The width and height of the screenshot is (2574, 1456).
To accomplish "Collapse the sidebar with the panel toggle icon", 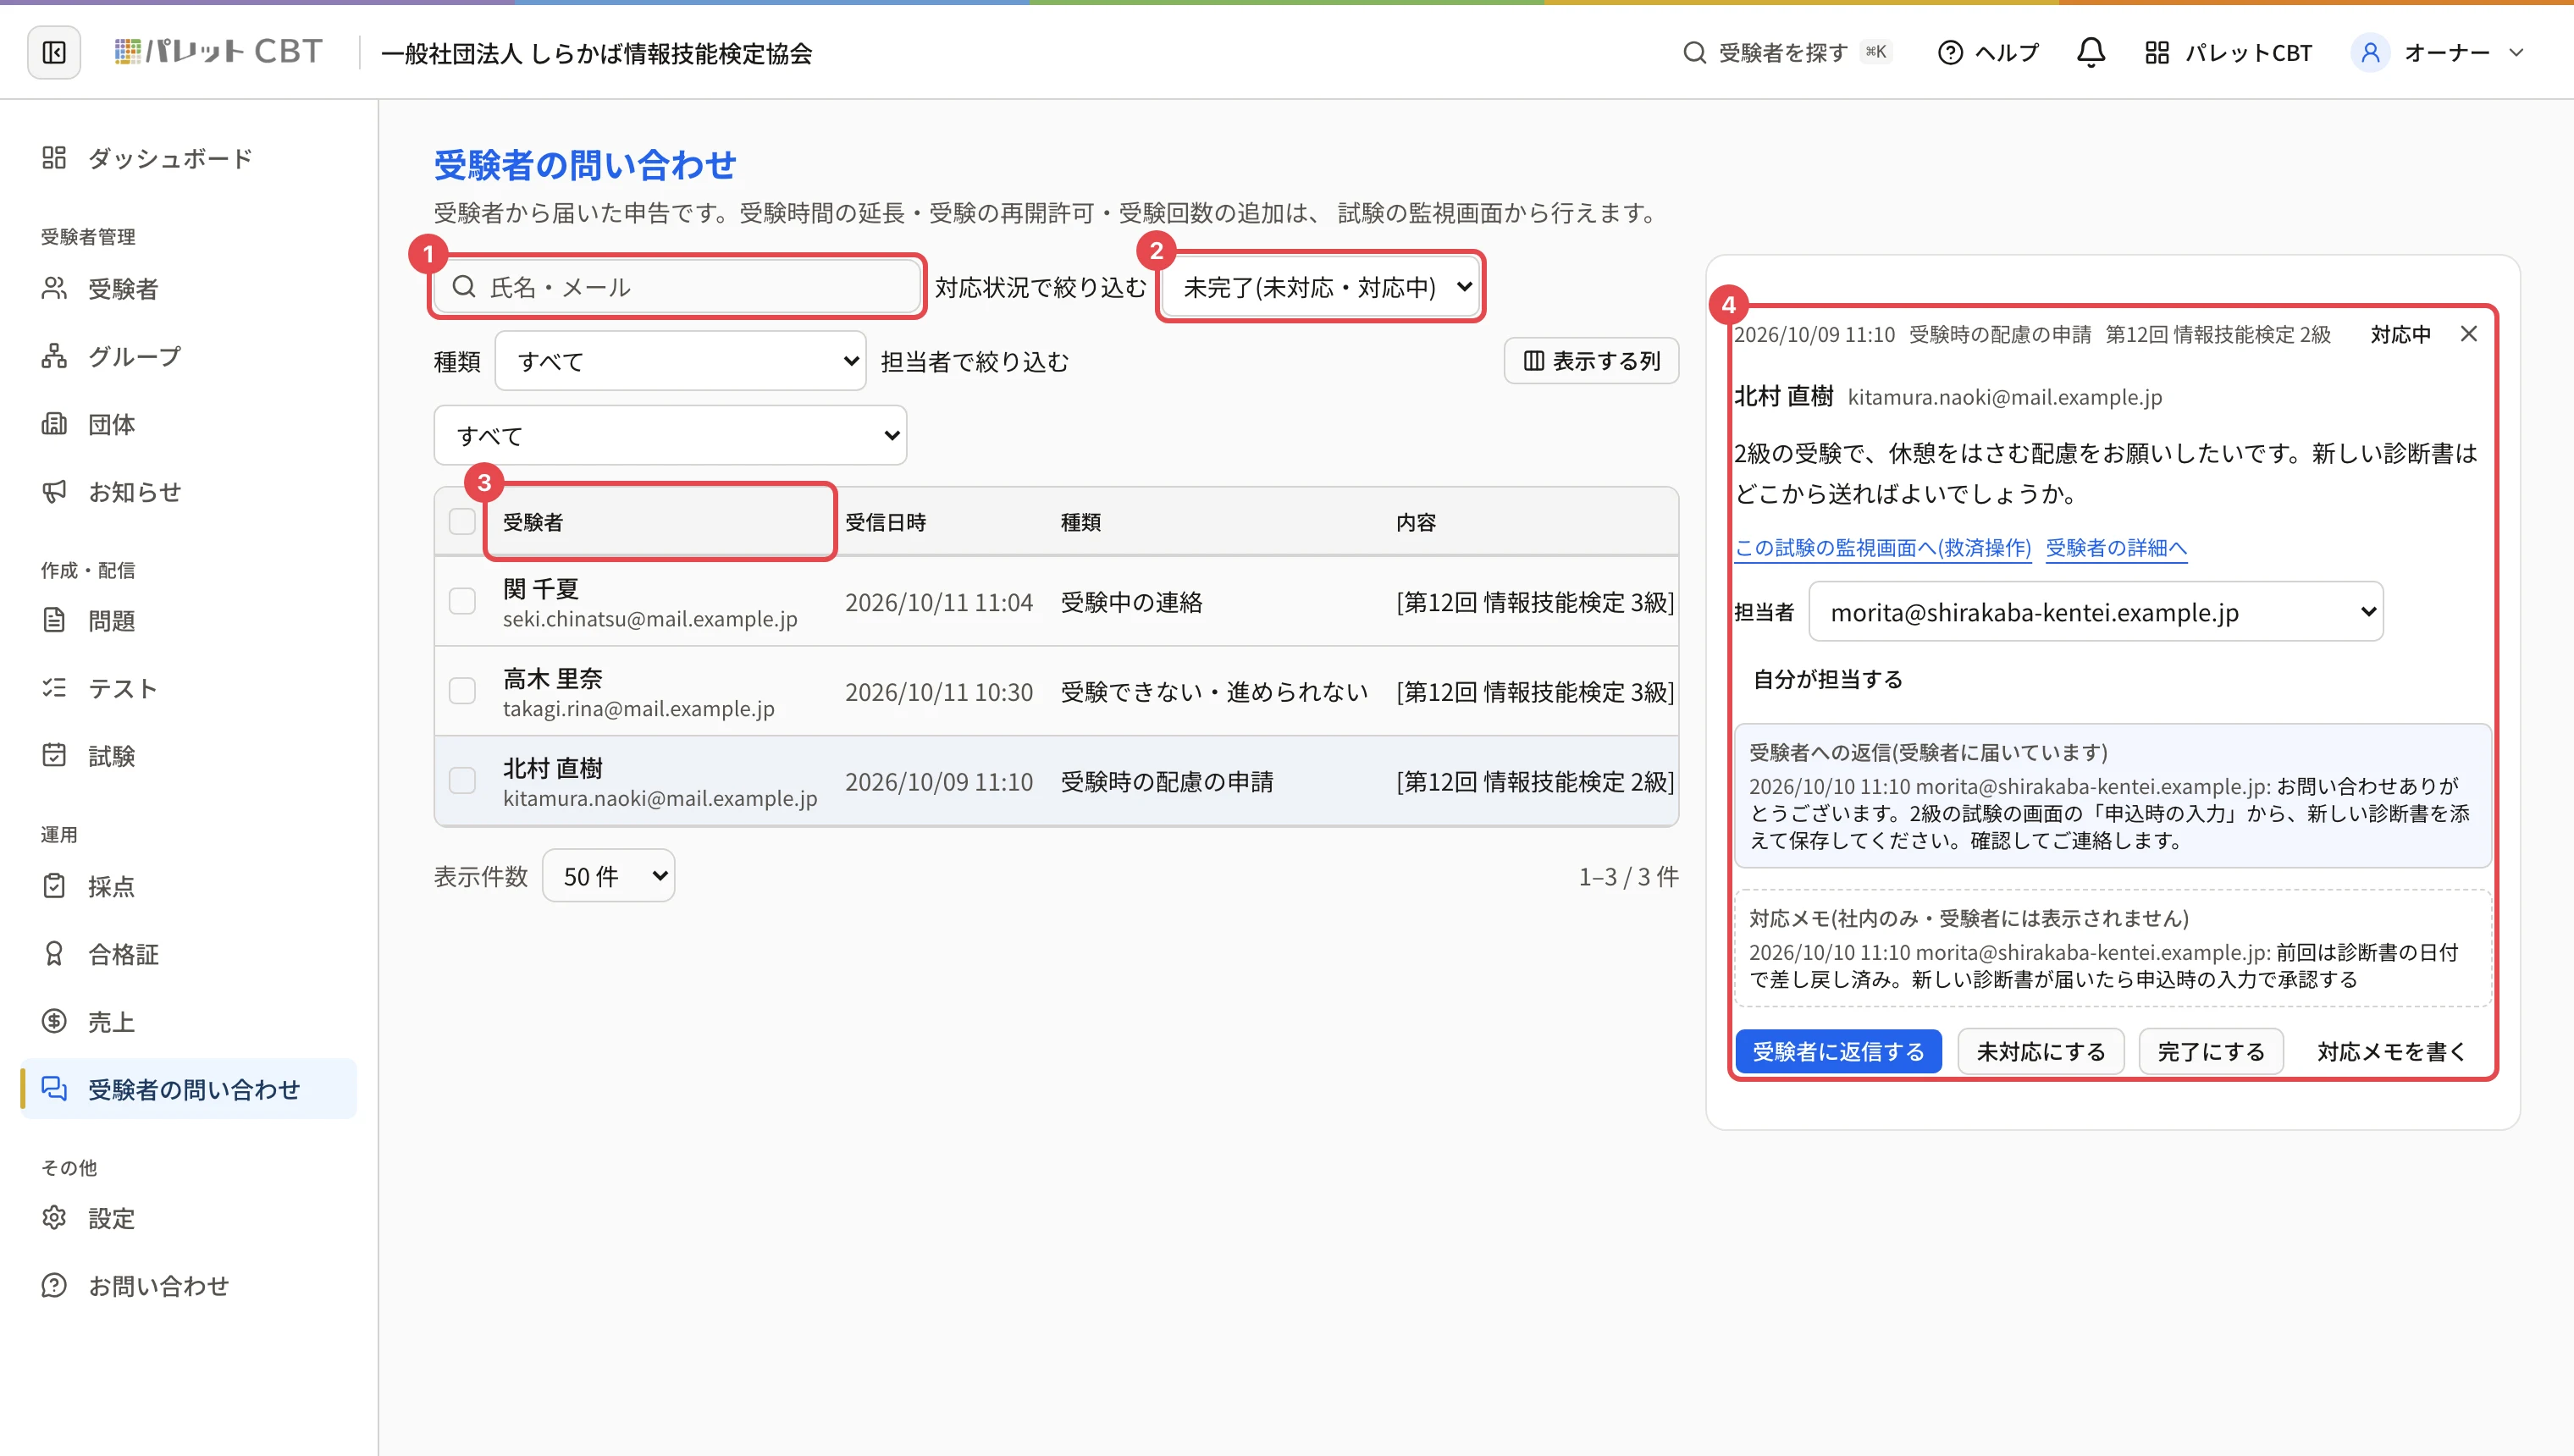I will click(54, 52).
